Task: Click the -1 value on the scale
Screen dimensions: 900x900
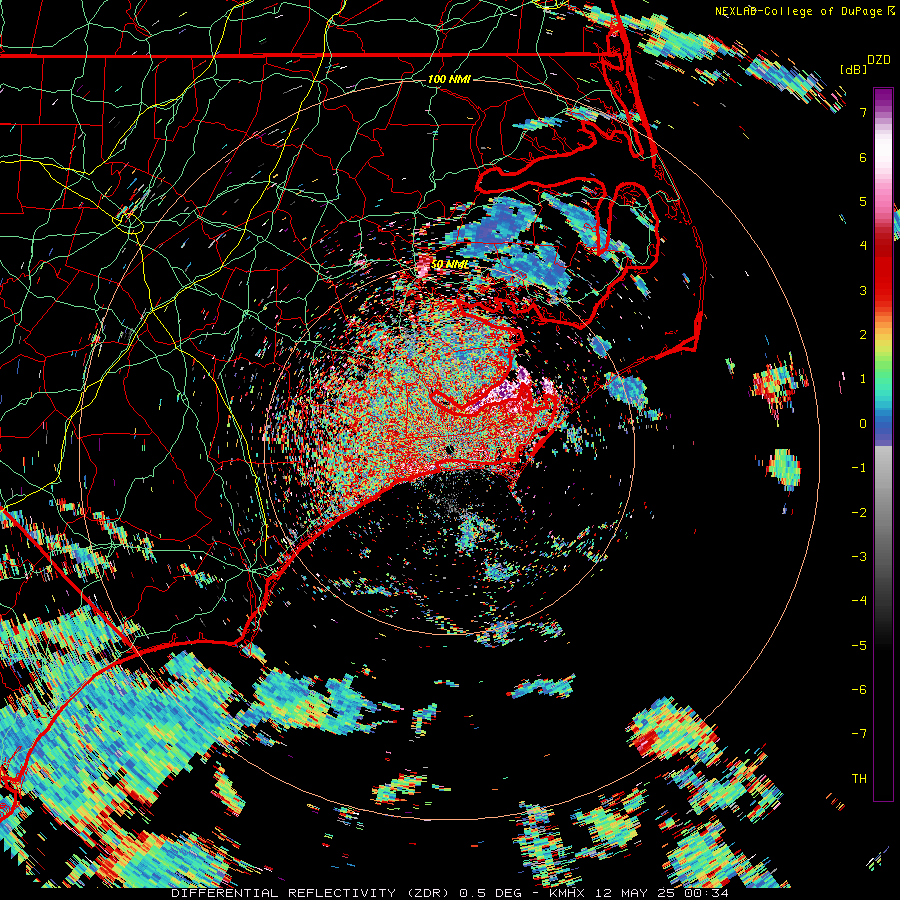Action: pyautogui.click(x=859, y=468)
